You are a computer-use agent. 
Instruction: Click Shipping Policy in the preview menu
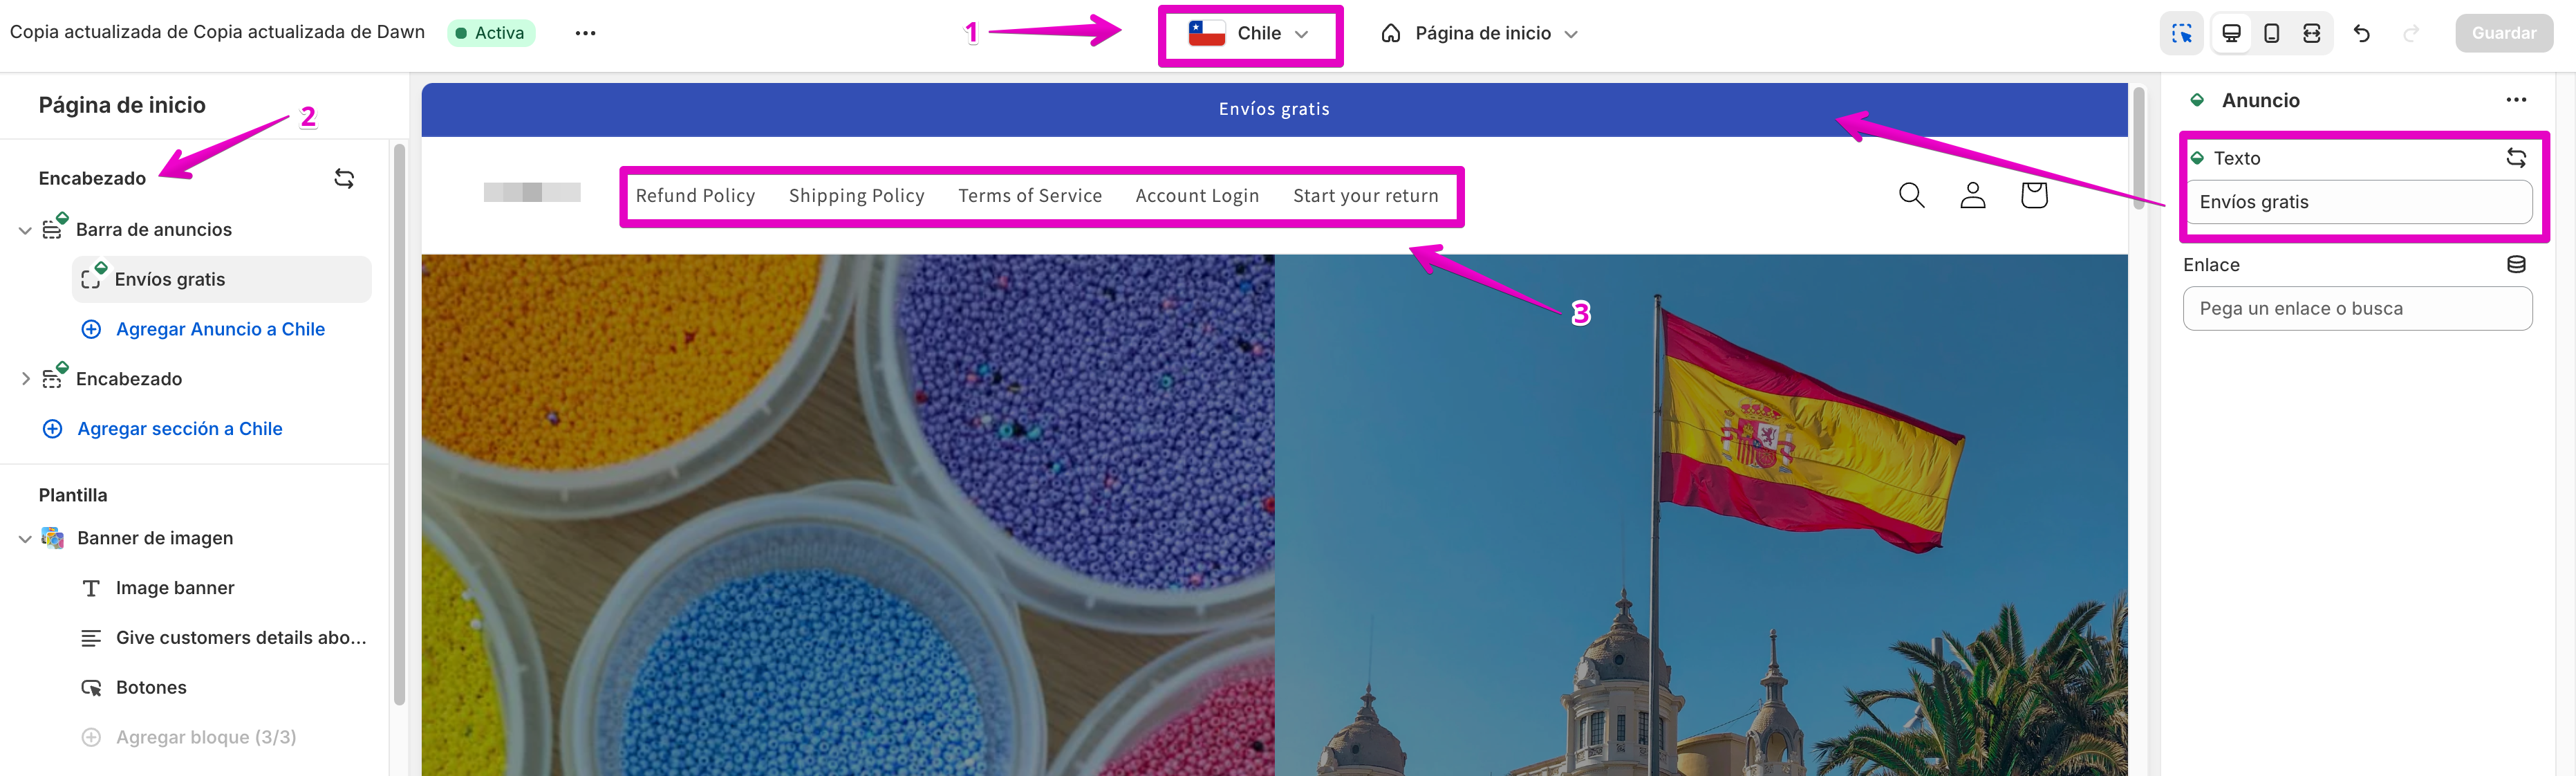point(856,196)
